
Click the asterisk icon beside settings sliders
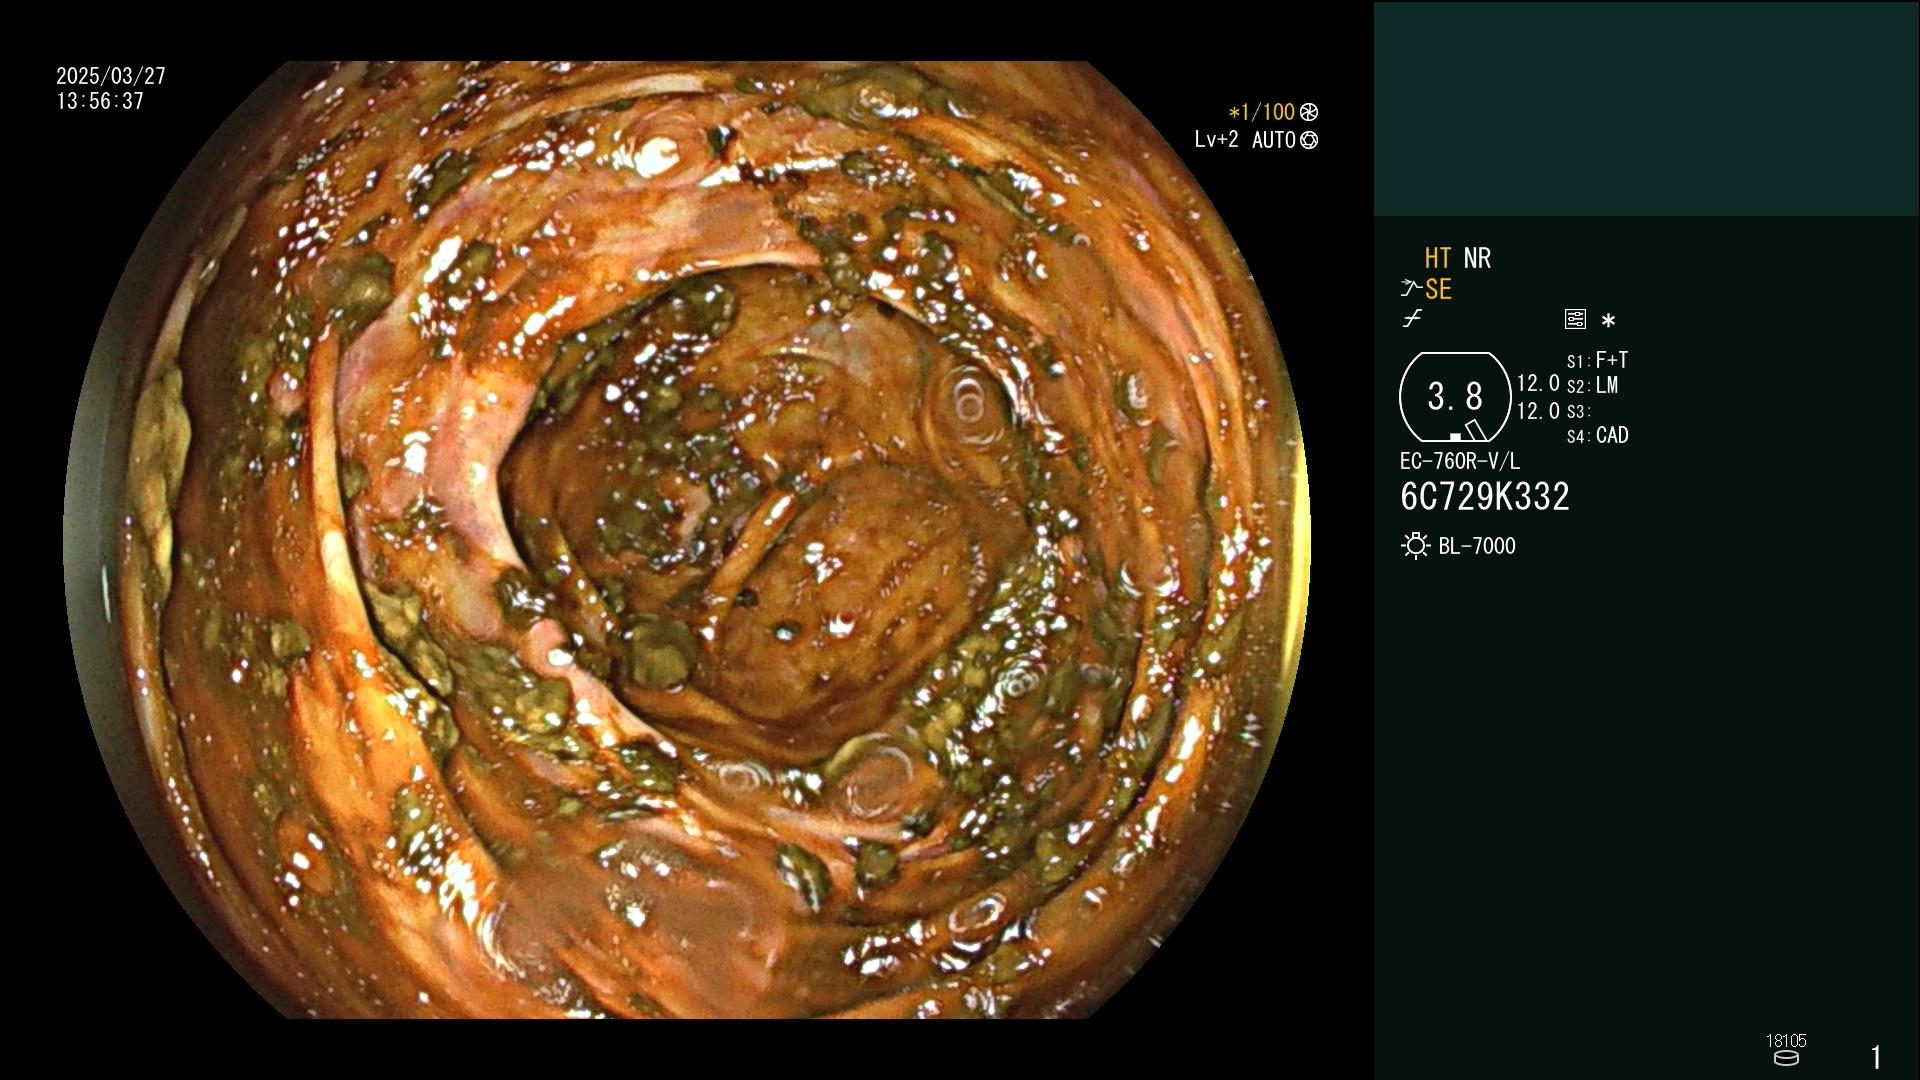tap(1608, 320)
